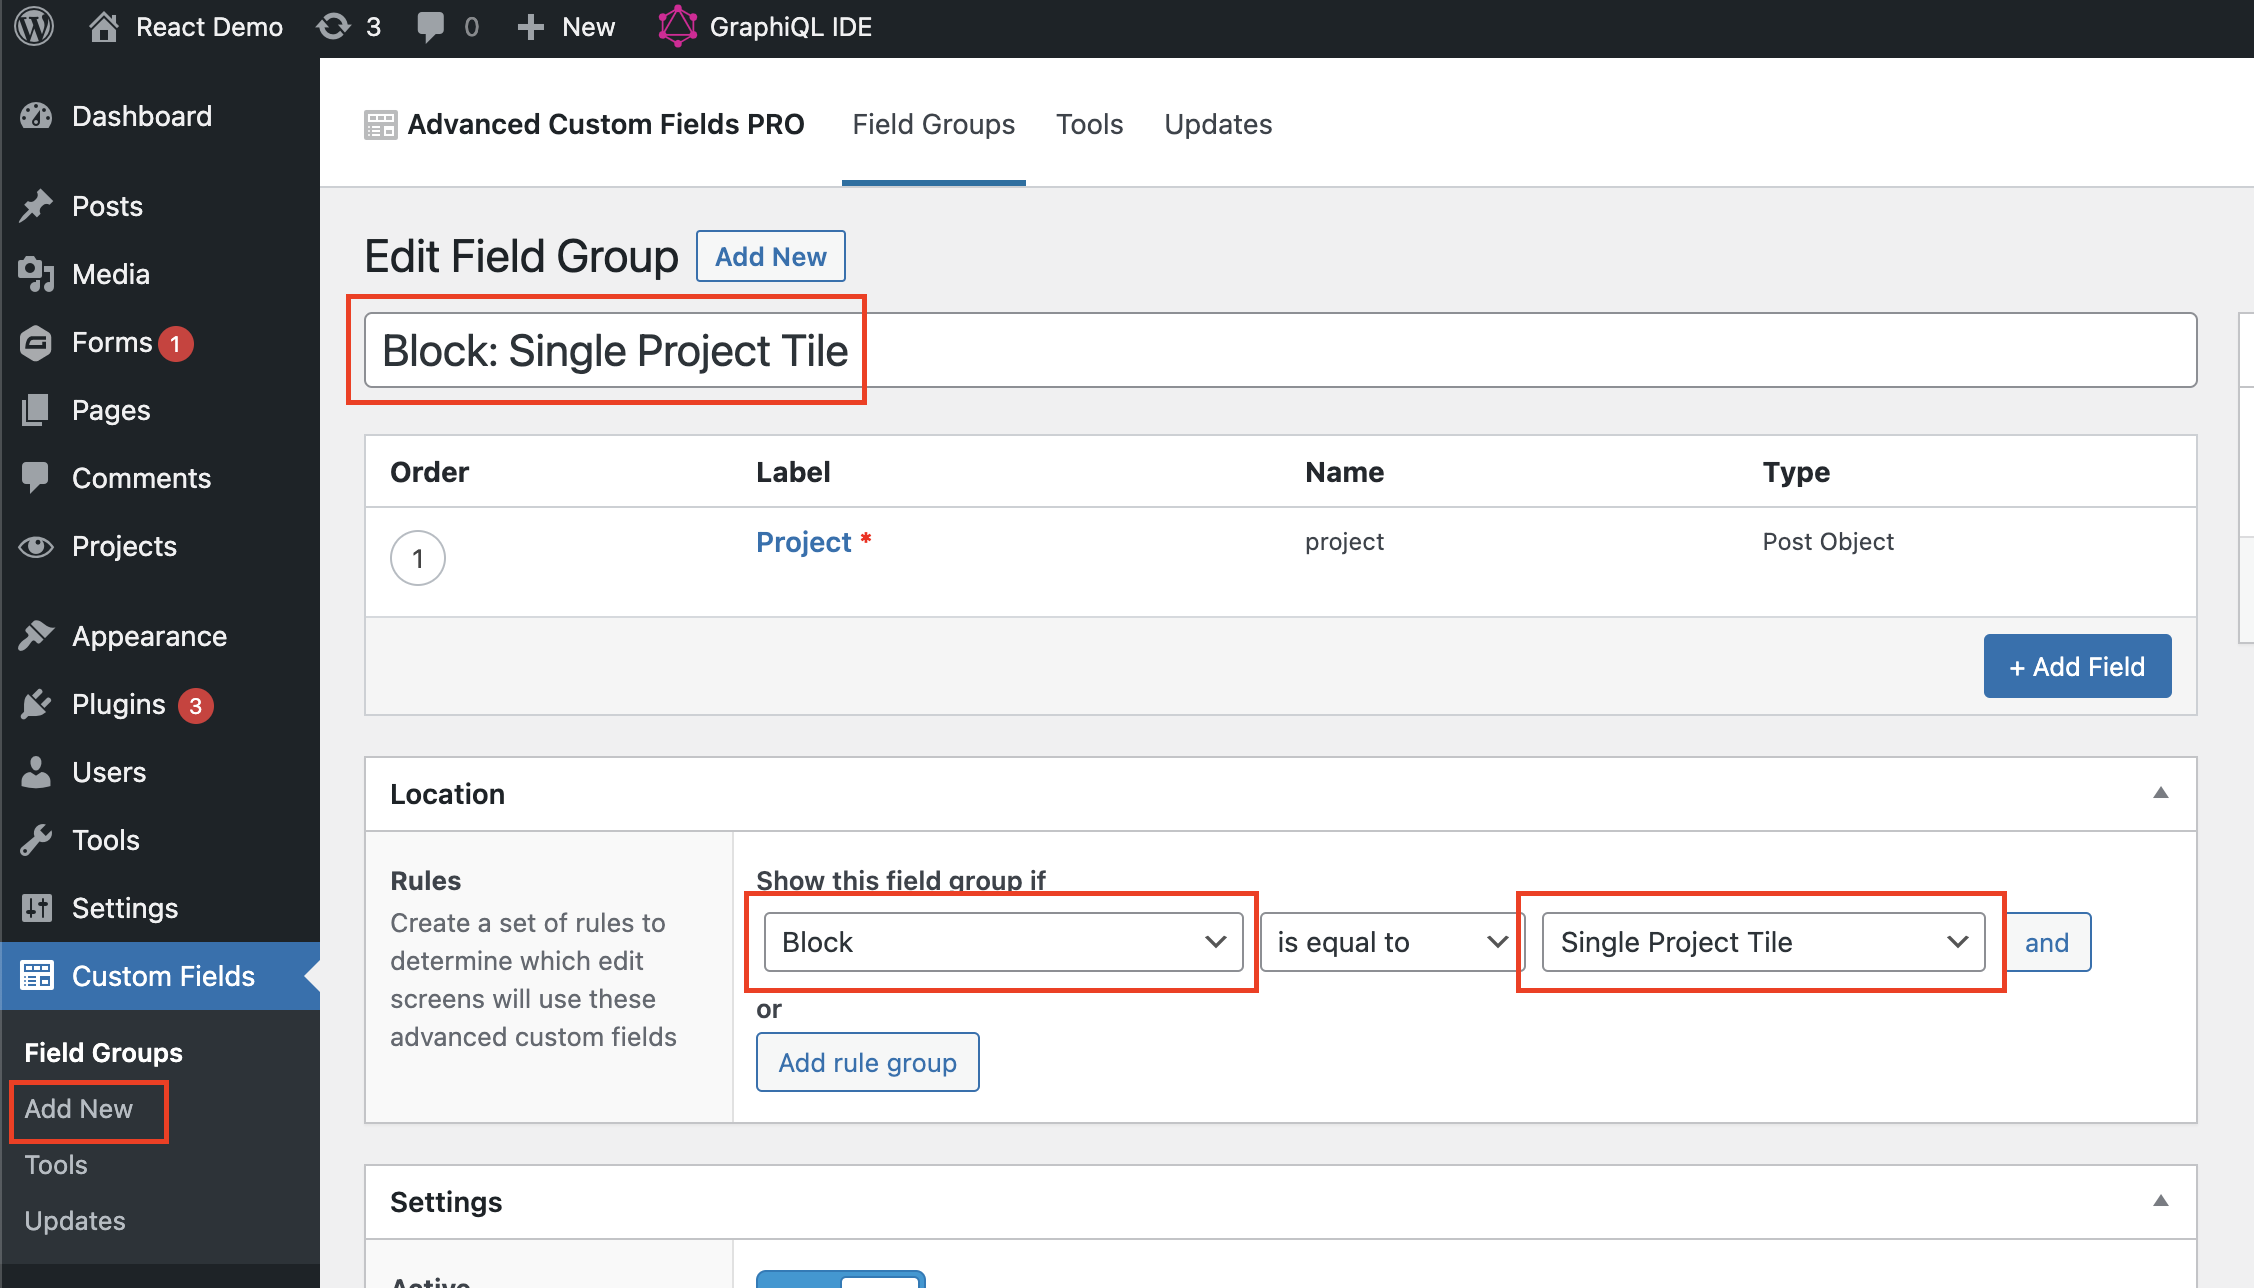Click the React Demo home icon
Image resolution: width=2254 pixels, height=1288 pixels.
[x=104, y=26]
